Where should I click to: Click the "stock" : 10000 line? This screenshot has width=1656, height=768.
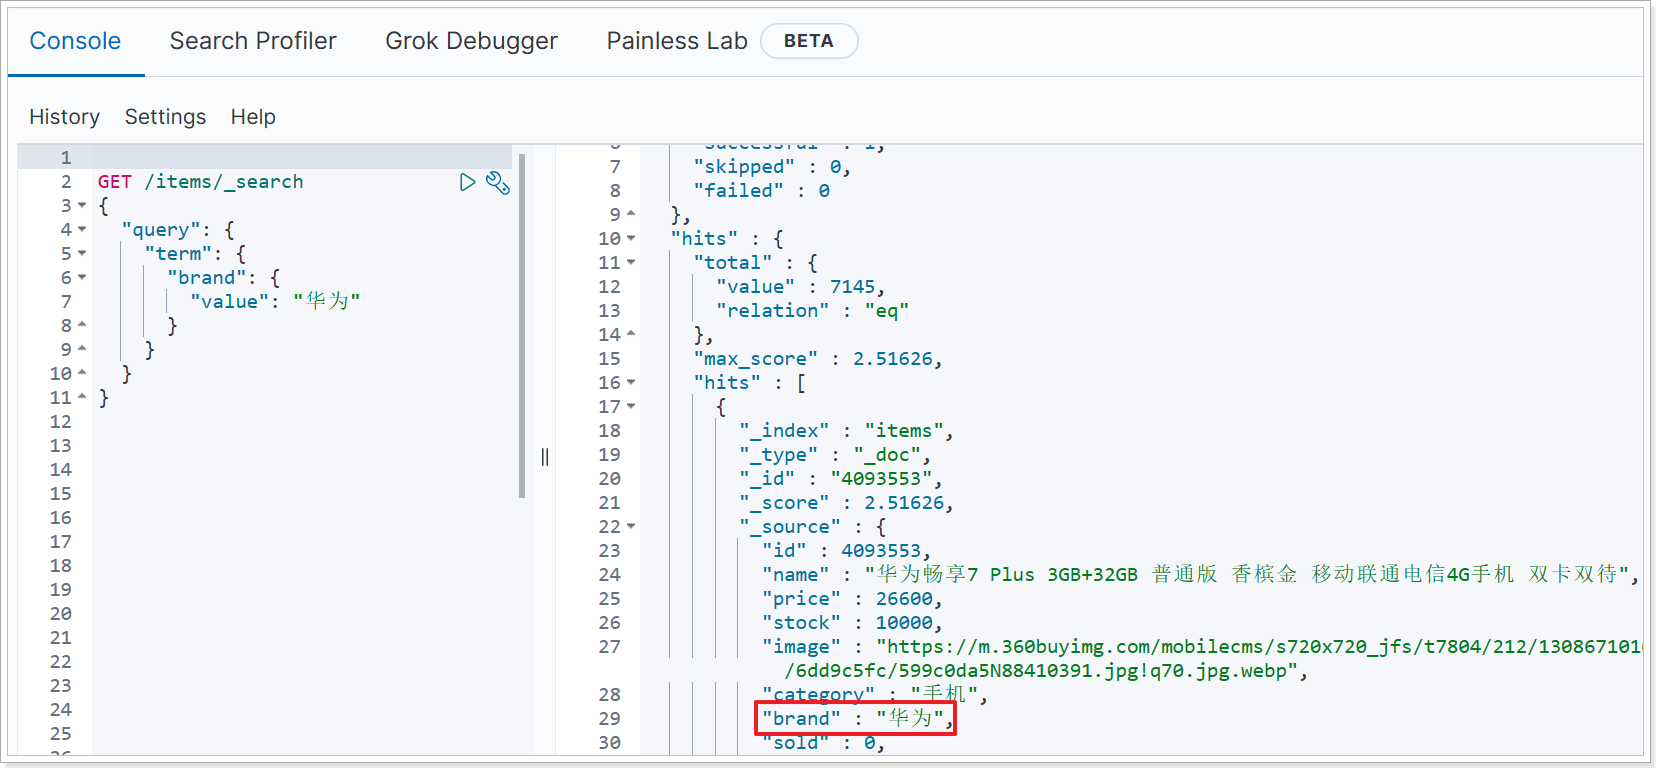[852, 623]
